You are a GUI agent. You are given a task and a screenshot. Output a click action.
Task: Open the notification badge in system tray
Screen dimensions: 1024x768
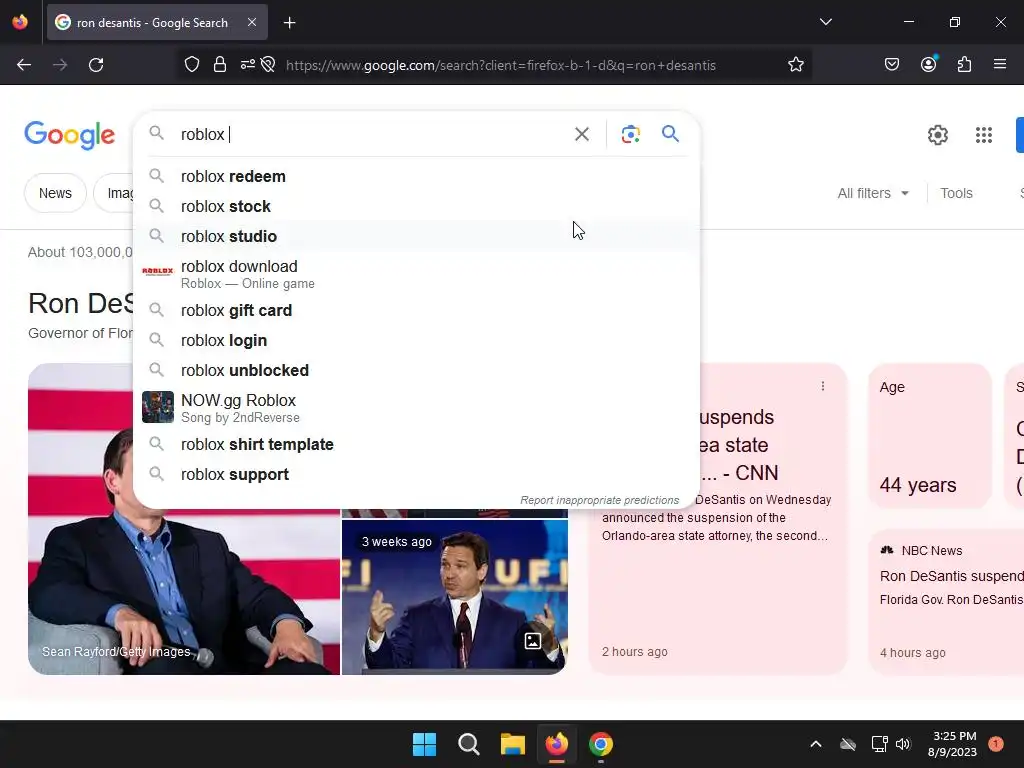click(996, 744)
